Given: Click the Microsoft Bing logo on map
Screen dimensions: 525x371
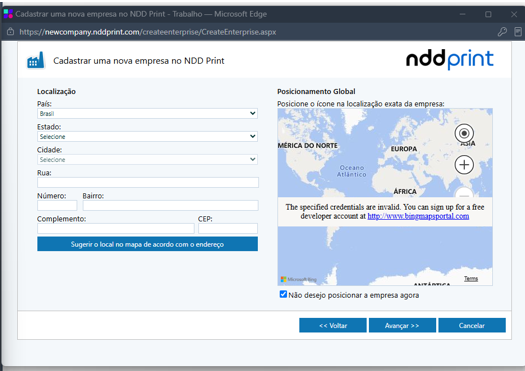Looking at the screenshot, I should click(x=298, y=279).
